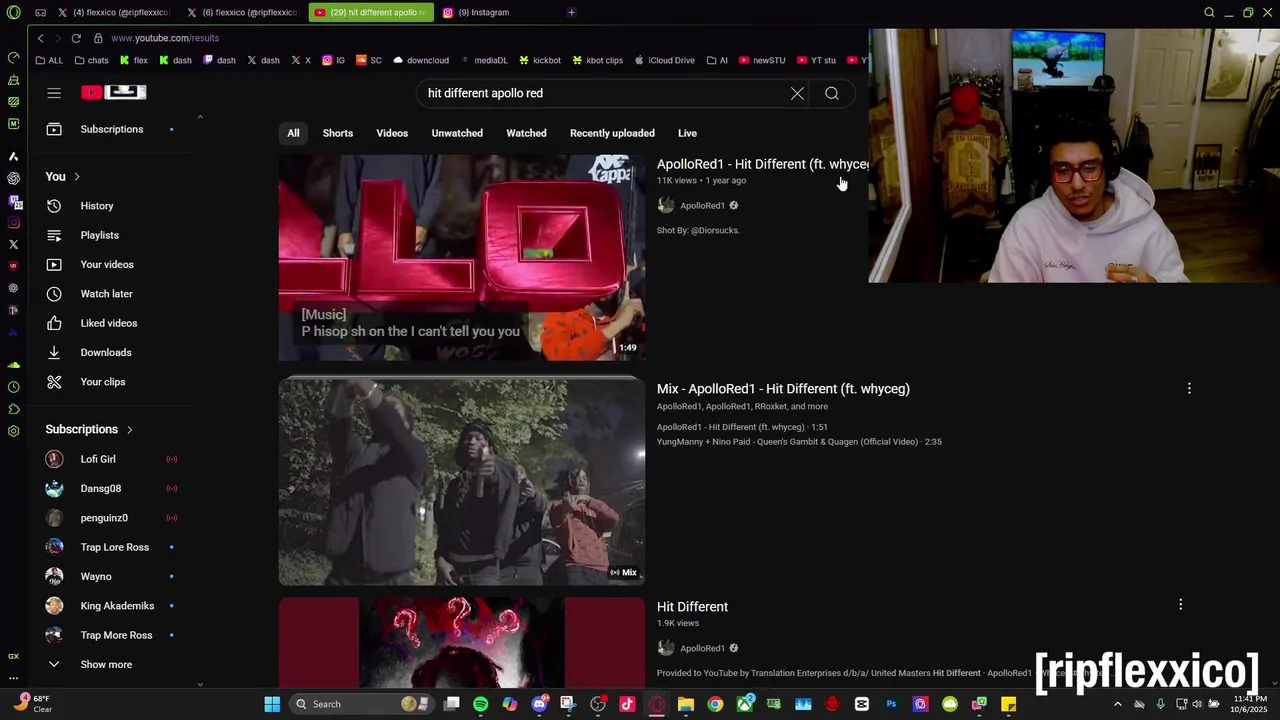Open the Opera menu logo

(x=13, y=13)
